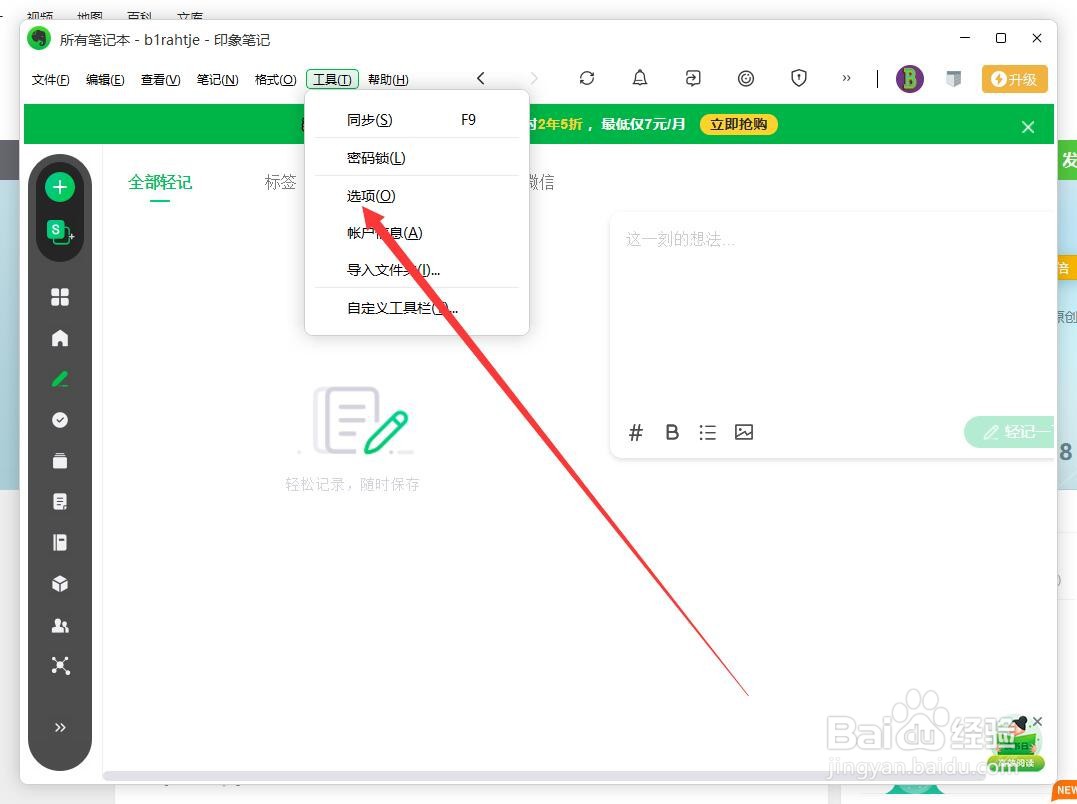The height and width of the screenshot is (804, 1077).
Task: Click the 立即抢购 promotion button
Action: [738, 124]
